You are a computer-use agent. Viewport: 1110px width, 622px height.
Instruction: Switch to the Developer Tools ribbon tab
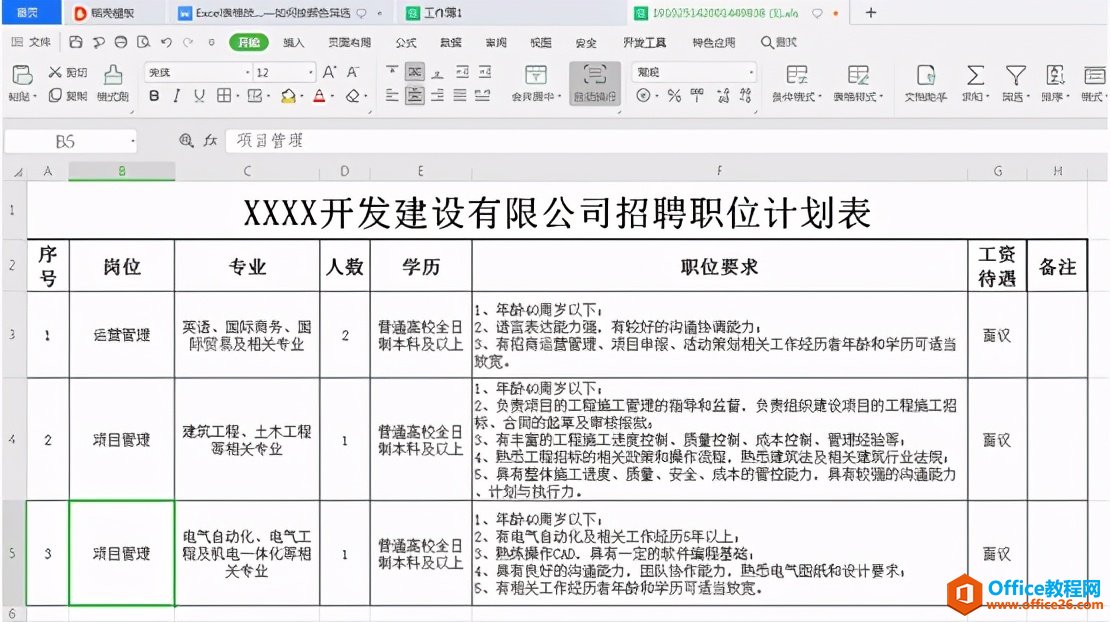(644, 43)
